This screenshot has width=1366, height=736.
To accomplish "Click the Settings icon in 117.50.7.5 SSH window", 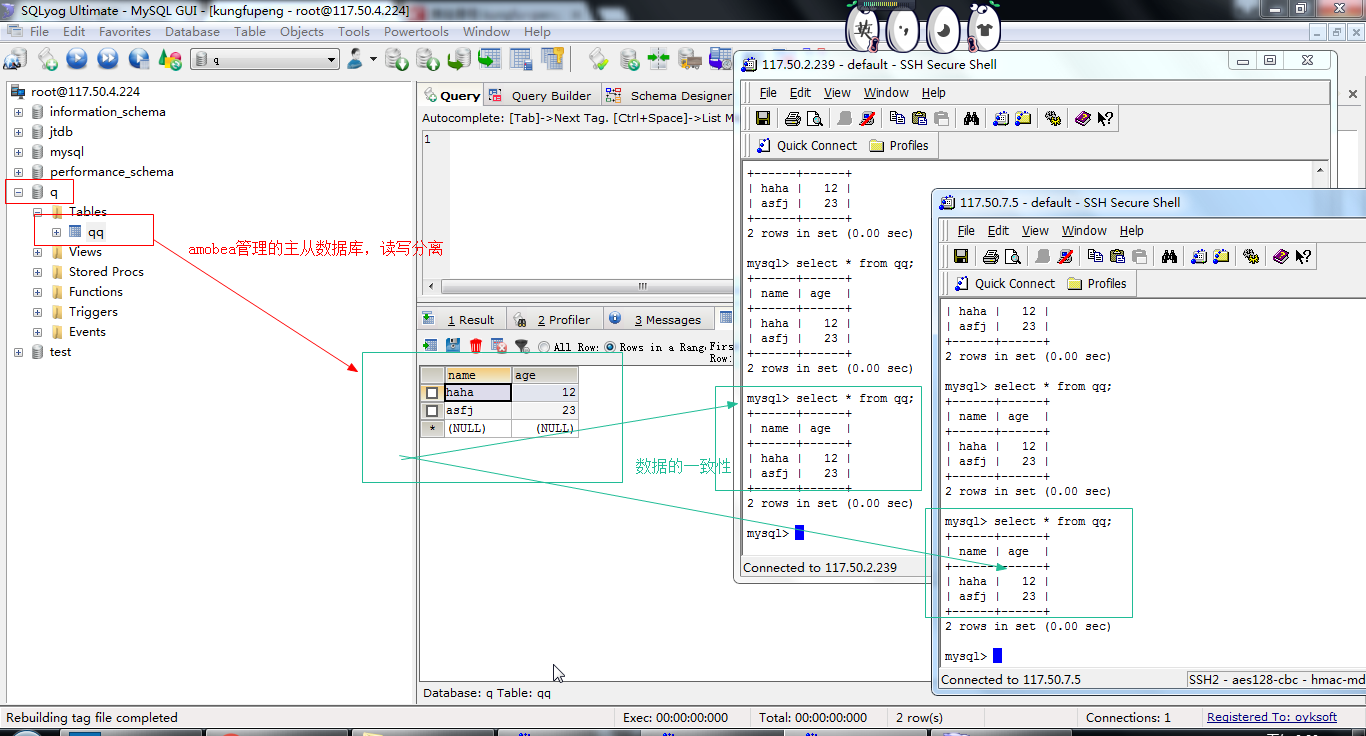I will point(1251,256).
